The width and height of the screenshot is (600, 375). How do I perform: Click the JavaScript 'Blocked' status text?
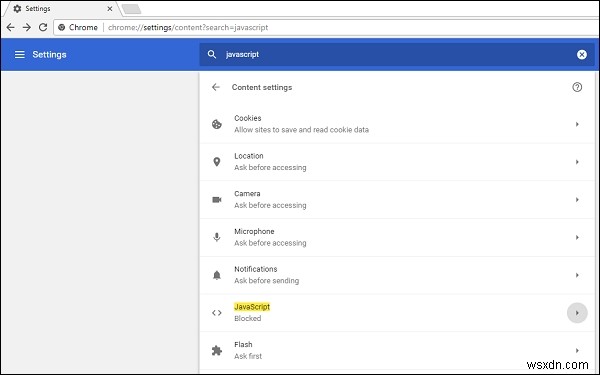tap(248, 318)
